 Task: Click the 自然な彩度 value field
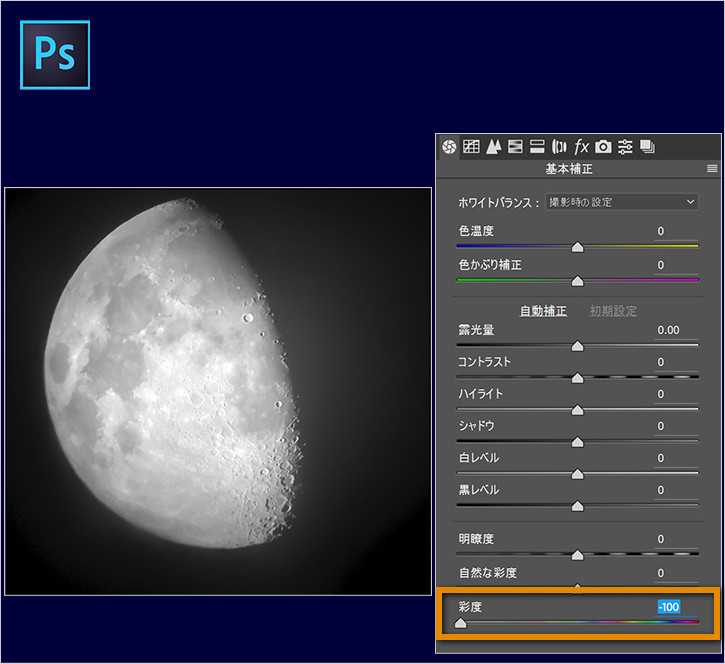tap(676, 573)
